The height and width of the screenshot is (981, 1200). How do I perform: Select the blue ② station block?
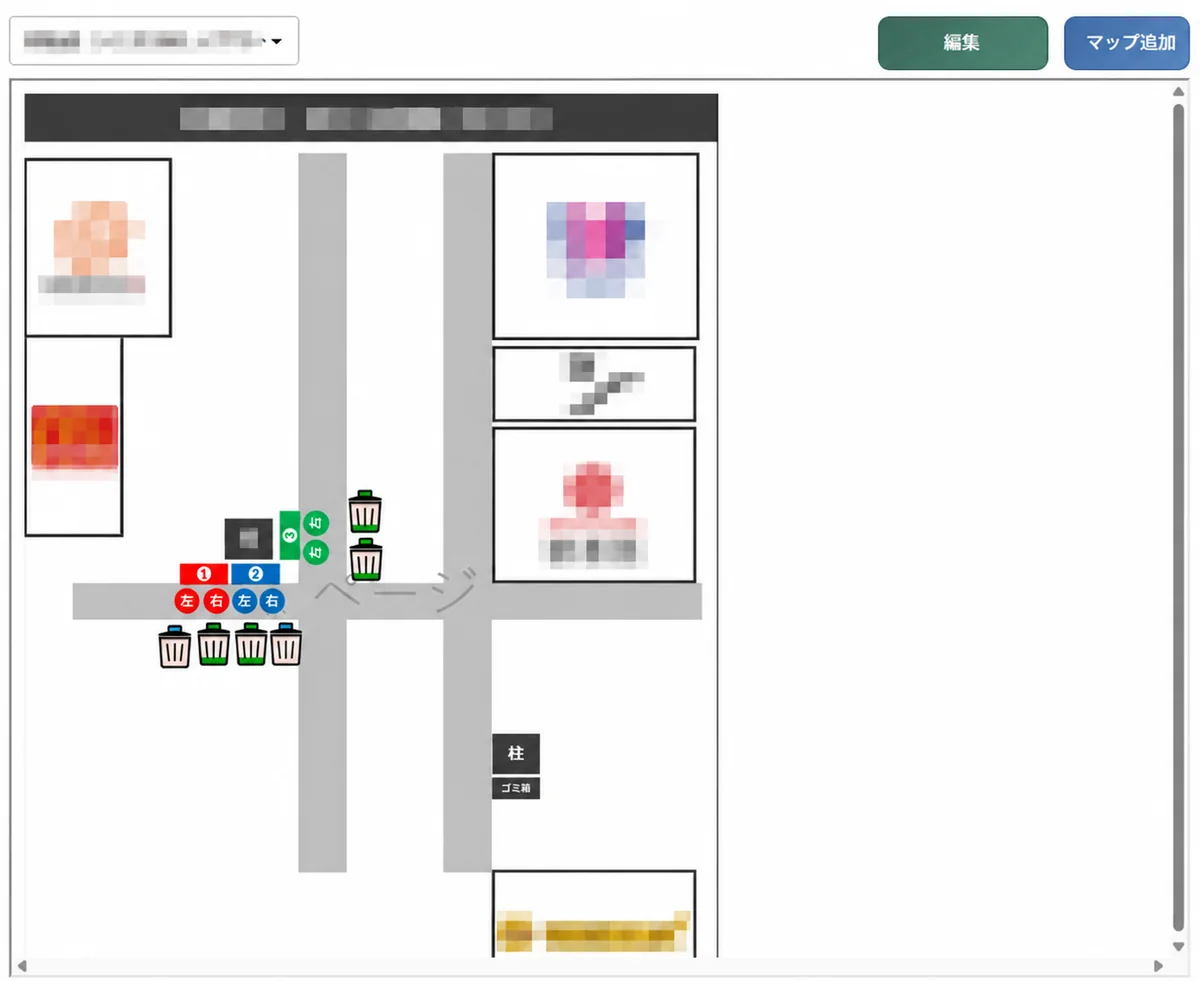255,574
